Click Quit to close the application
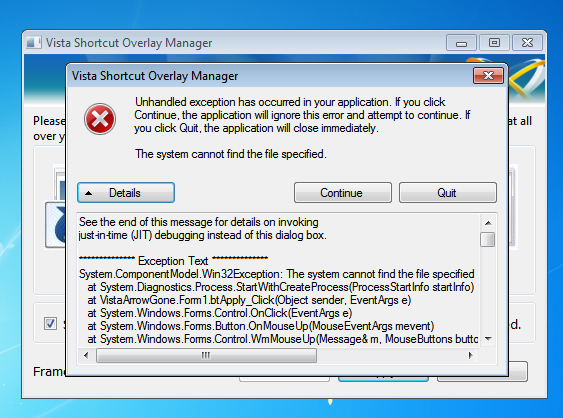 (448, 193)
